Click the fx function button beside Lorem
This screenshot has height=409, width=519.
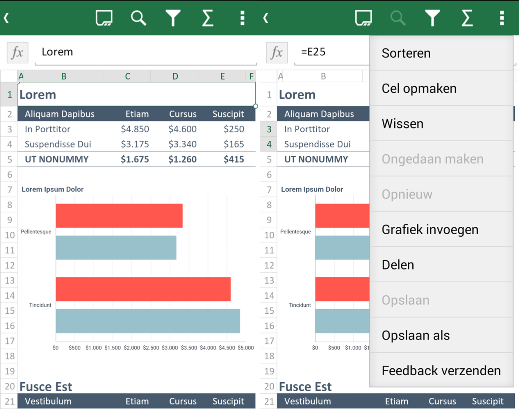(17, 53)
